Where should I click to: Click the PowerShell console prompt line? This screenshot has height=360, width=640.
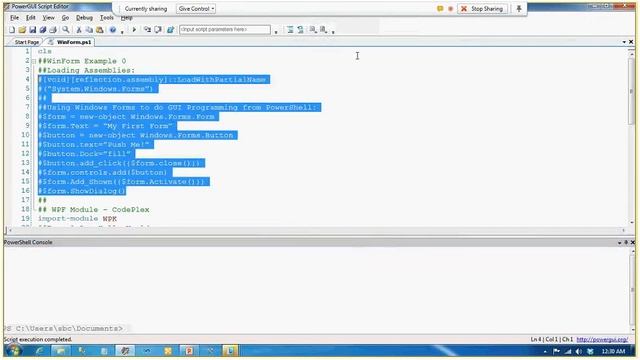pyautogui.click(x=63, y=328)
